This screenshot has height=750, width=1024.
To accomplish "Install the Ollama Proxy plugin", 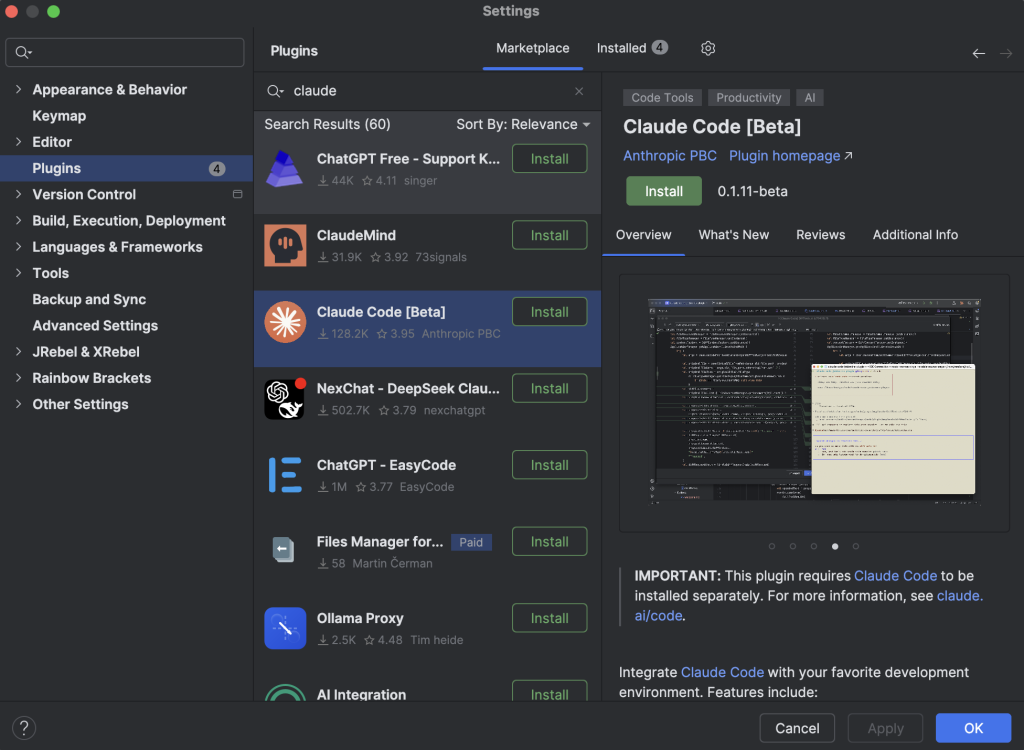I will click(x=549, y=617).
